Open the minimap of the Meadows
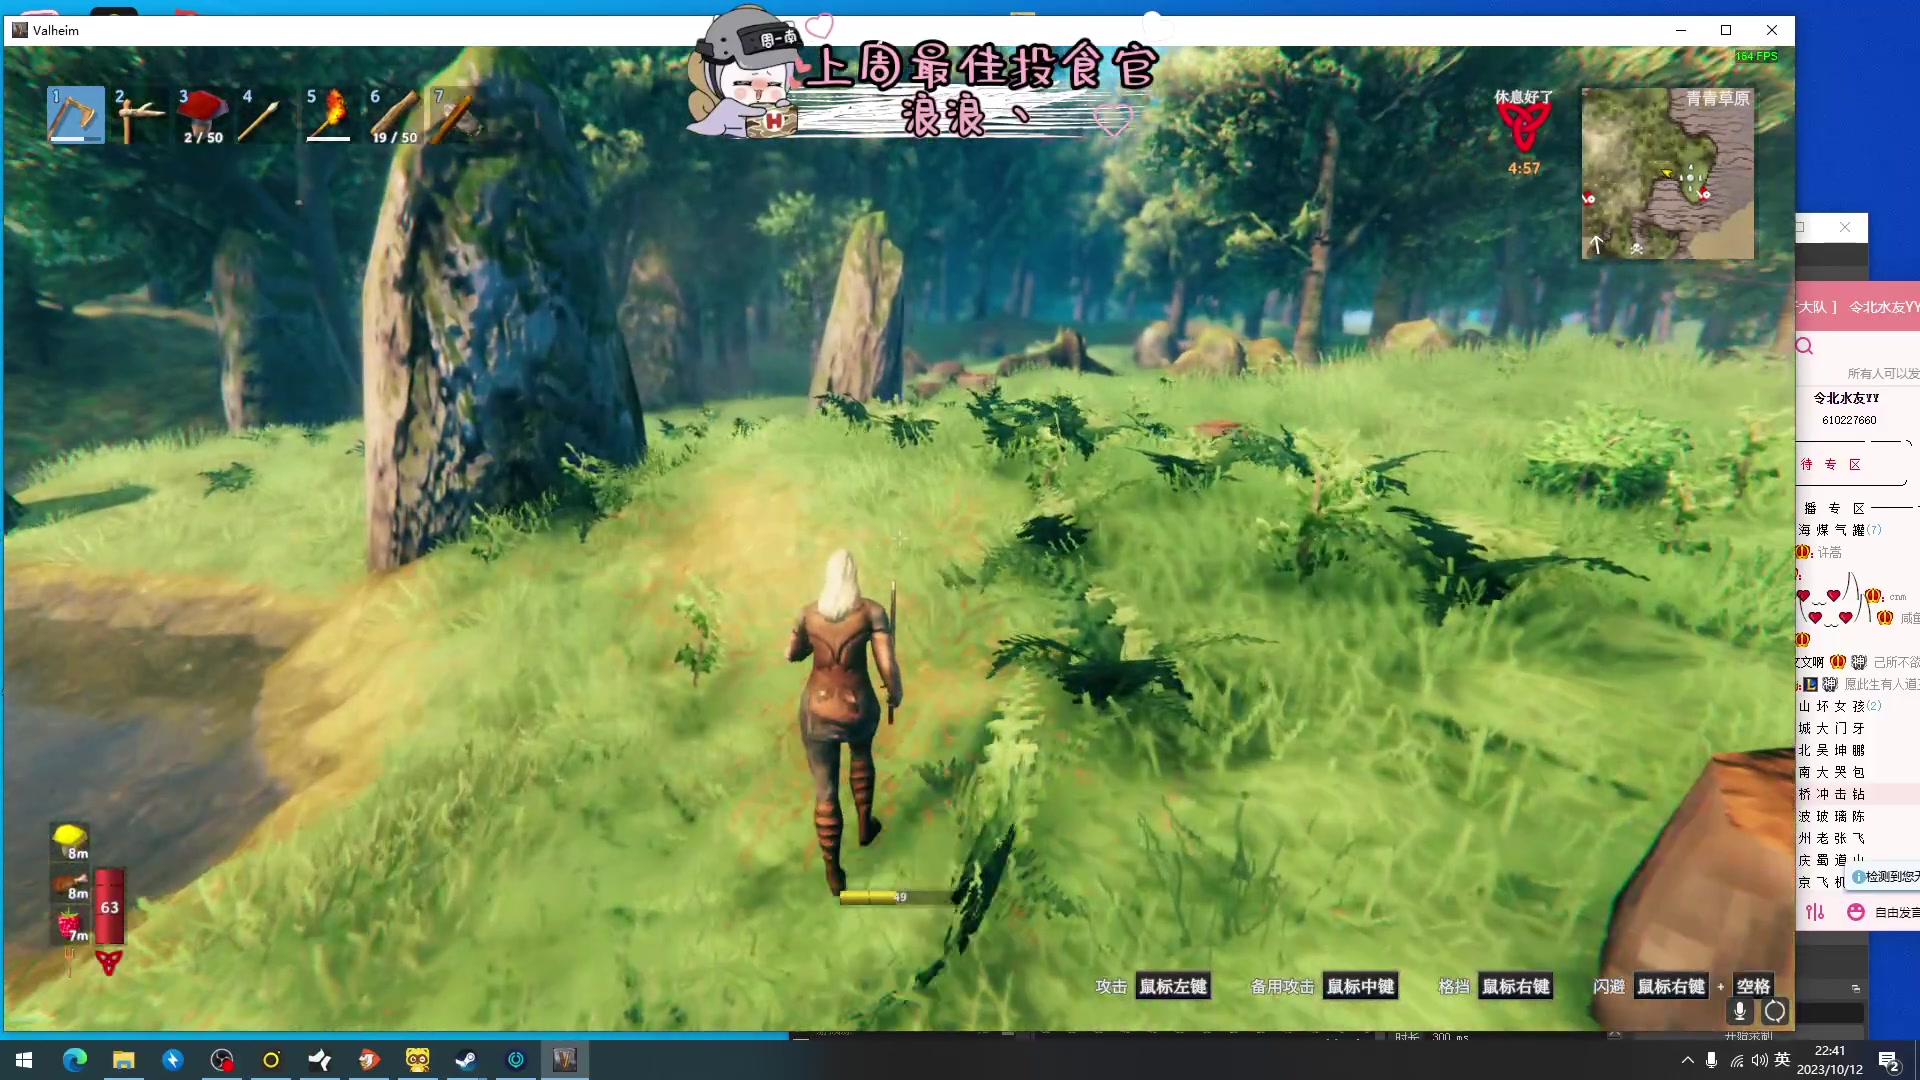Viewport: 1920px width, 1080px height. (1668, 174)
